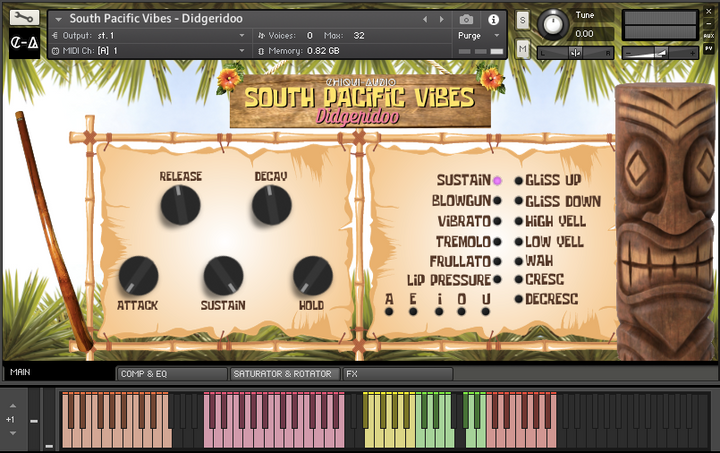Select the High Yell articulation
This screenshot has height=453, width=720.
pyautogui.click(x=518, y=221)
